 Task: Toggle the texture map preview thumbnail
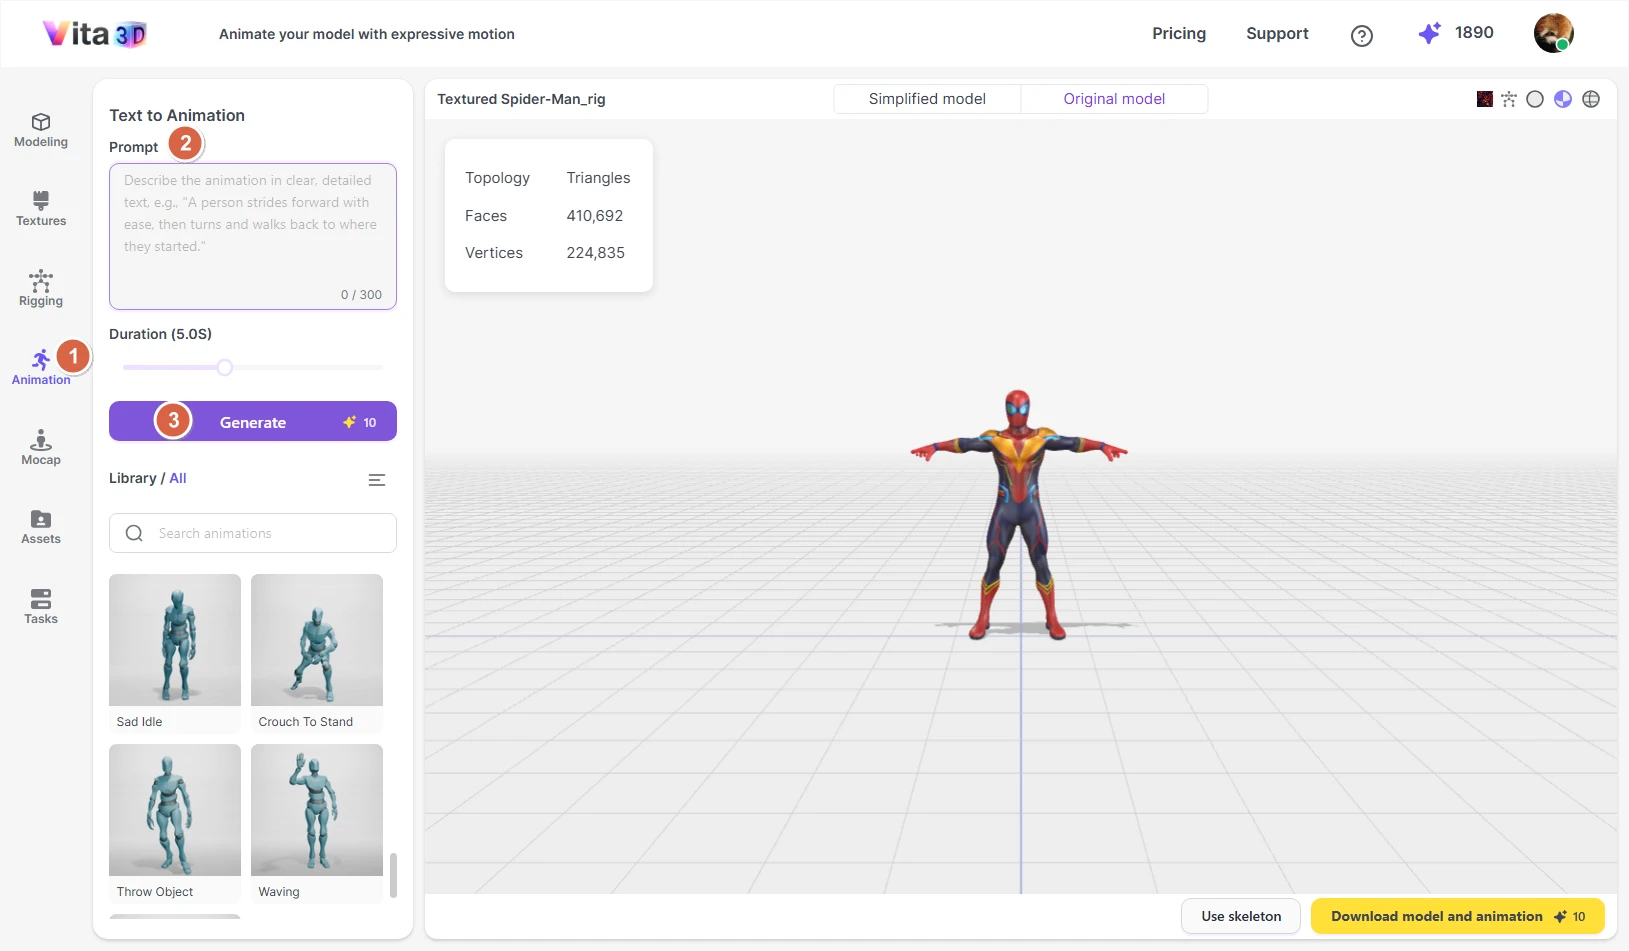click(x=1485, y=99)
